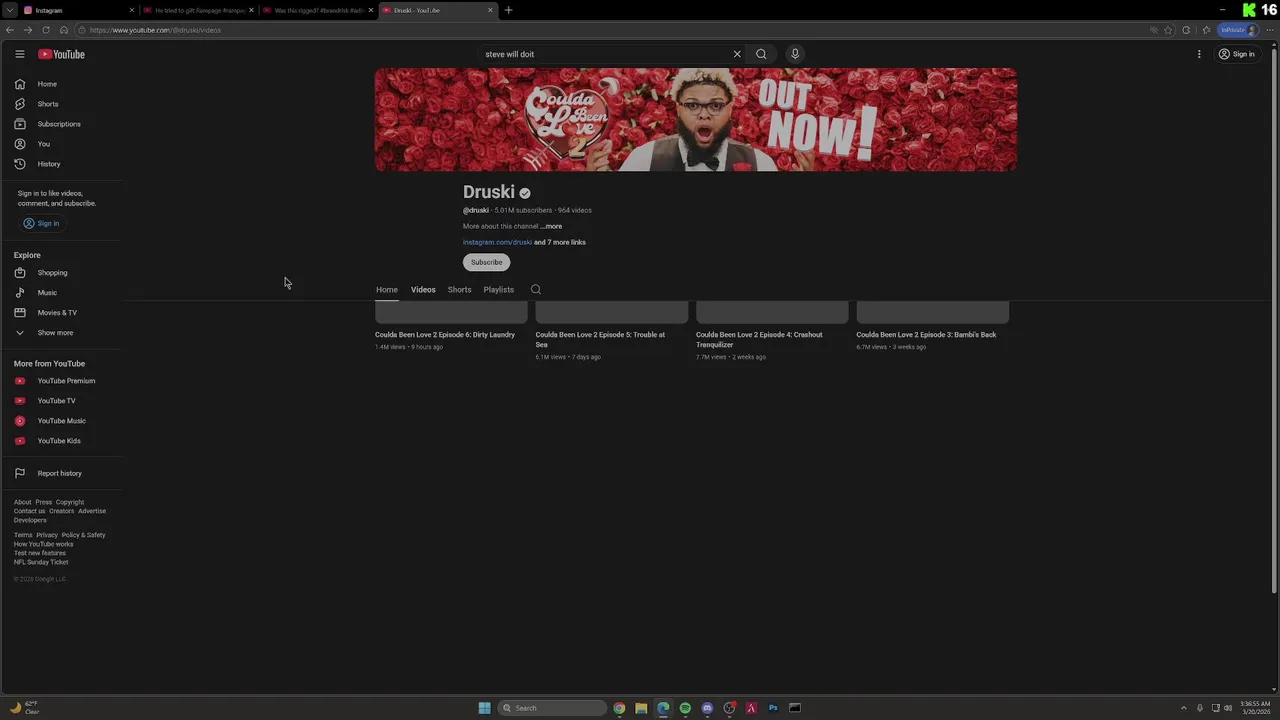
Task: Open instagram.com/druski link
Action: (x=497, y=242)
